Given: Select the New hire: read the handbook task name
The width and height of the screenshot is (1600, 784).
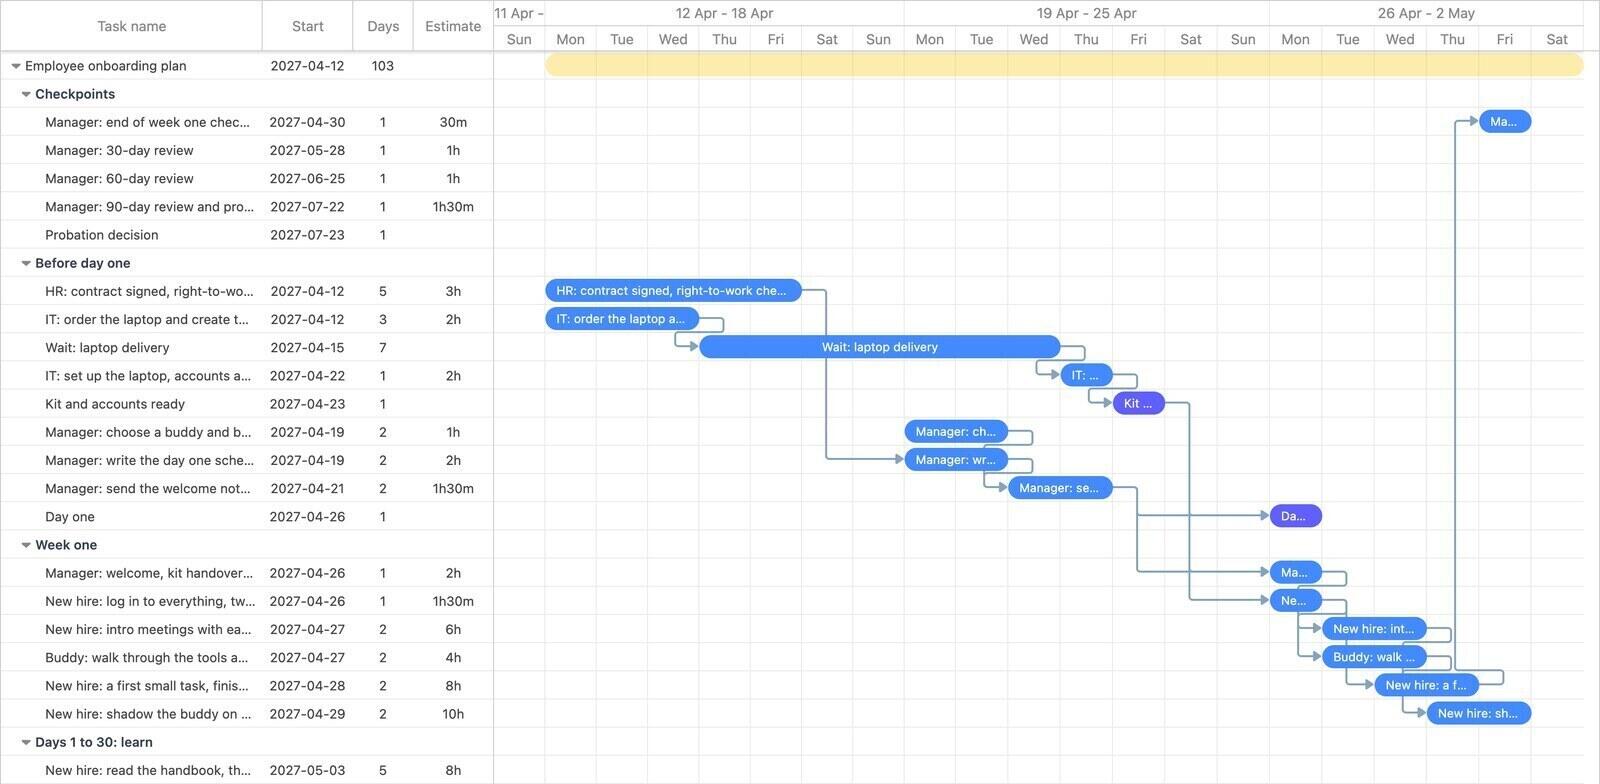Looking at the screenshot, I should (x=149, y=770).
